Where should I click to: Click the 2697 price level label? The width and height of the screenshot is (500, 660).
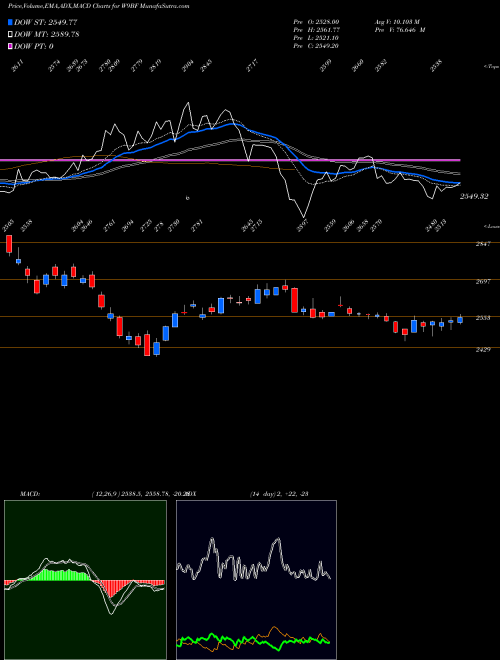point(483,281)
